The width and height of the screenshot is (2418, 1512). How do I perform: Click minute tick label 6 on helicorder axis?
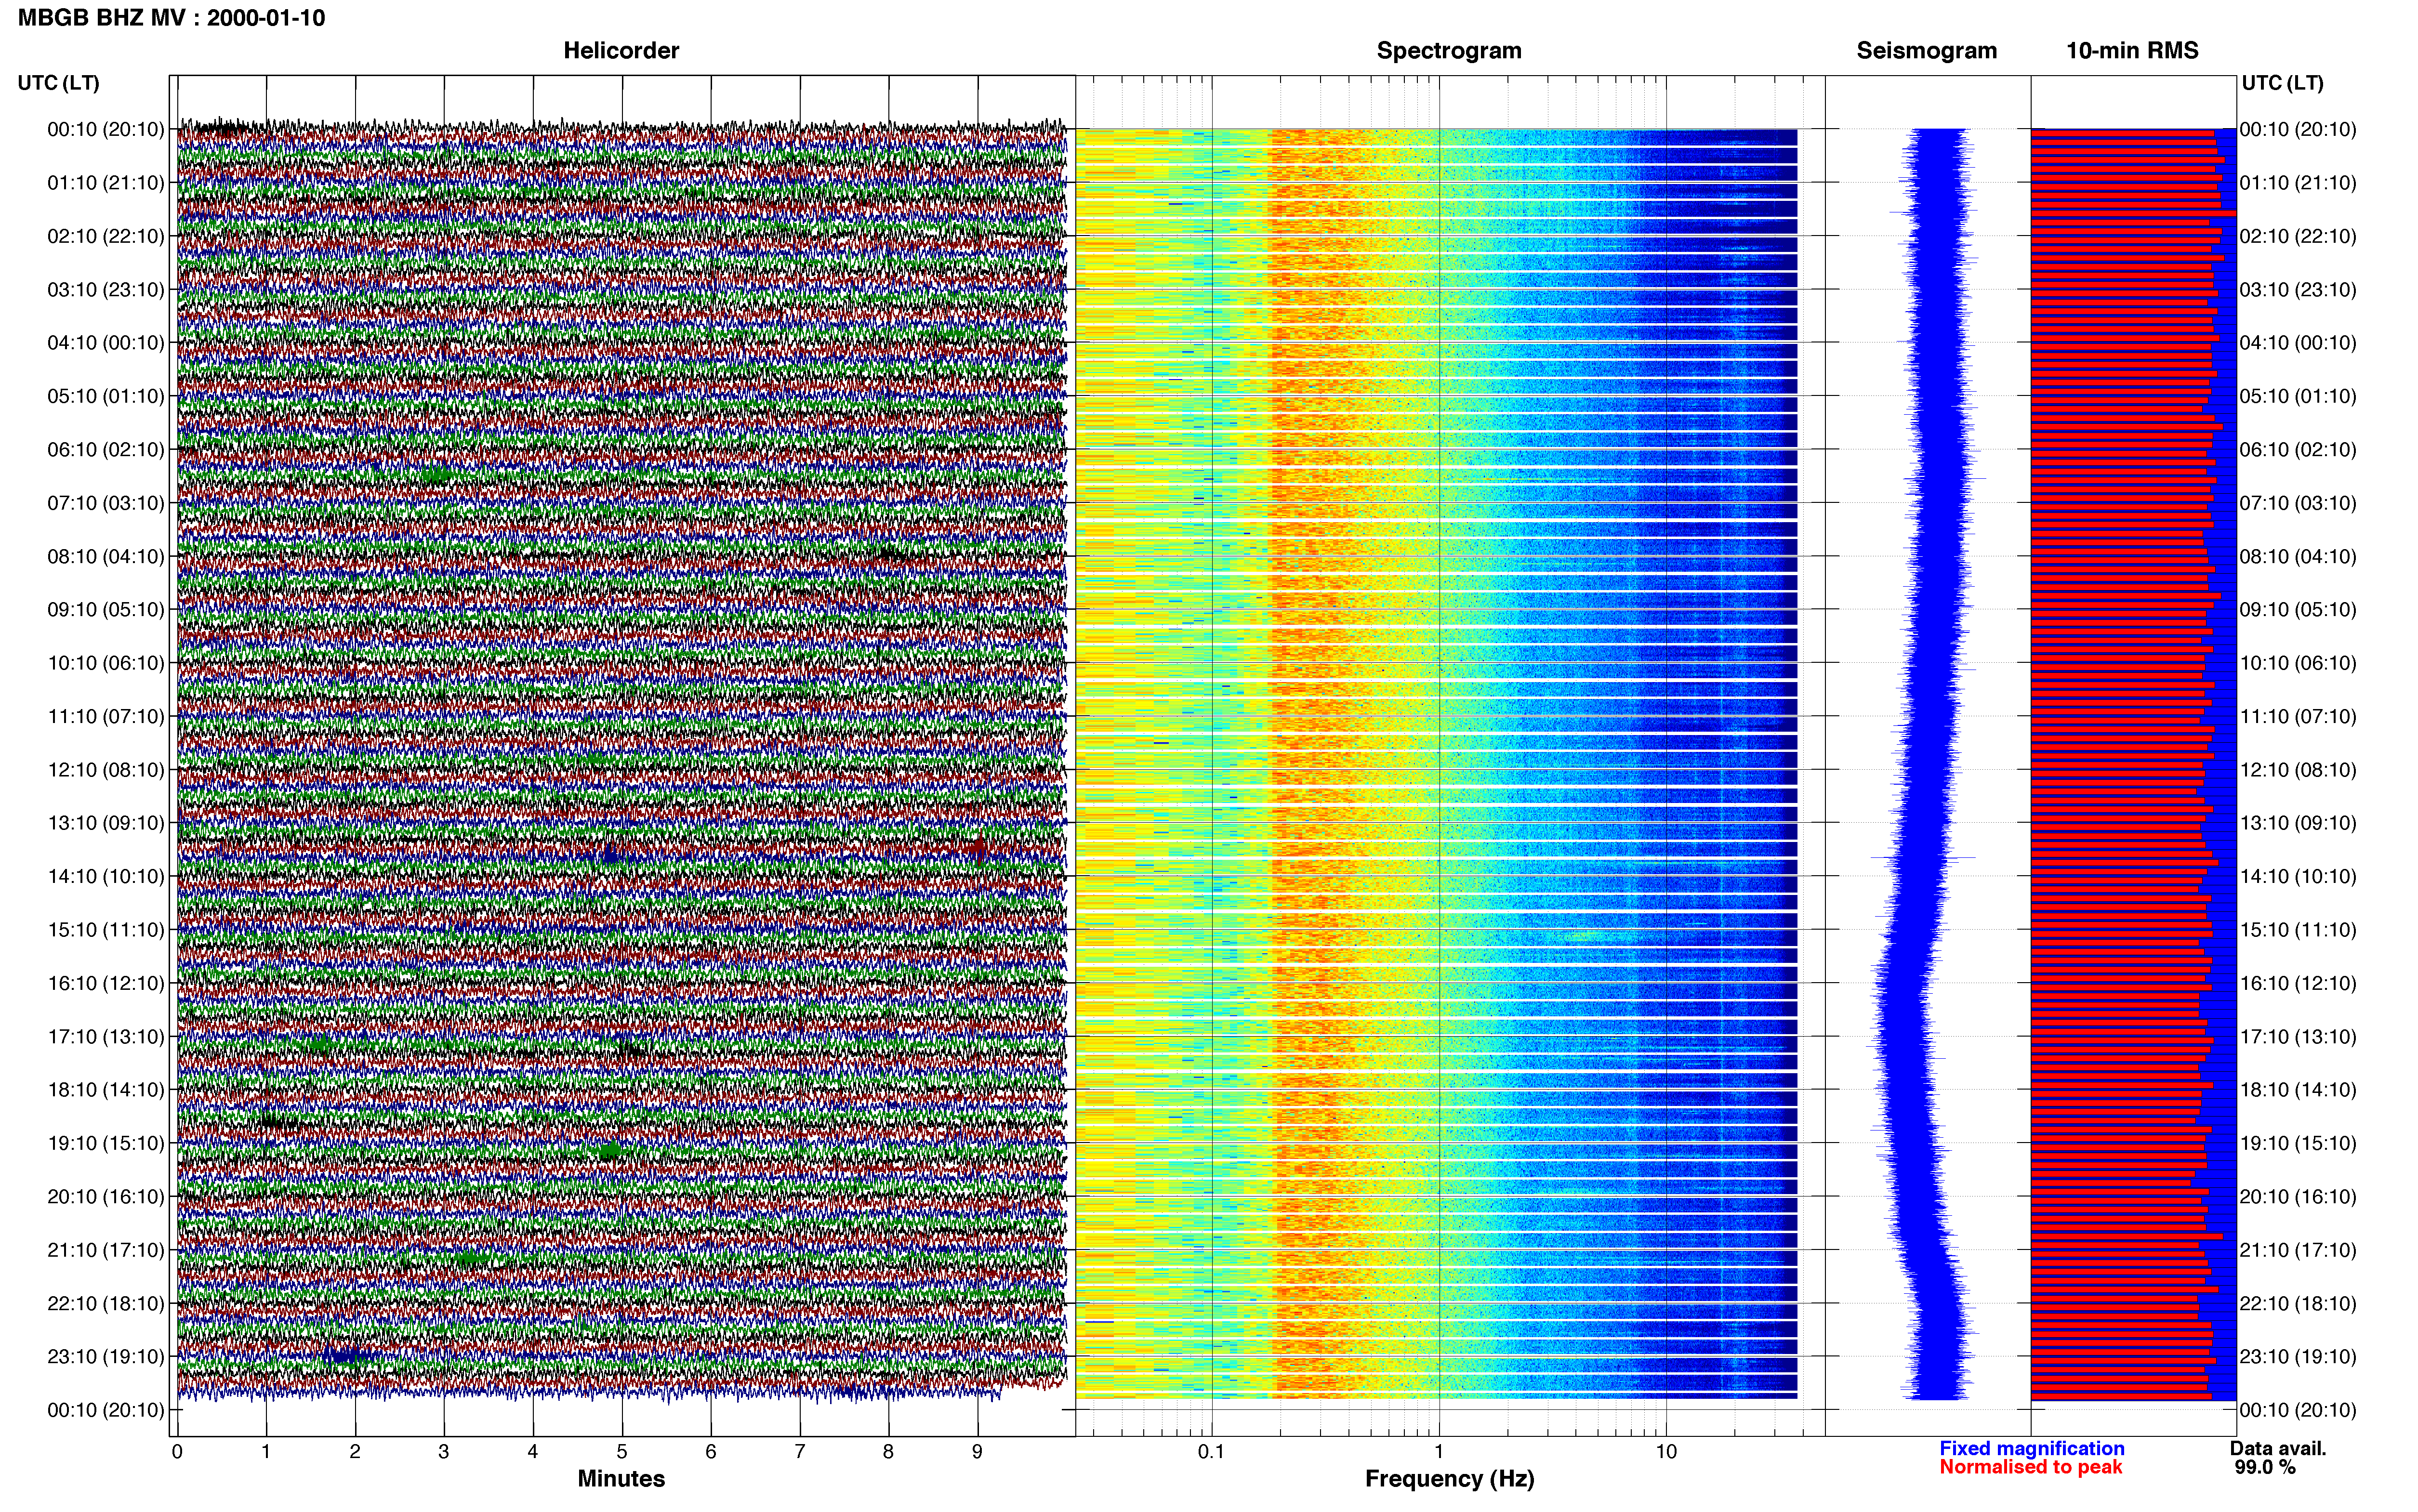711,1452
